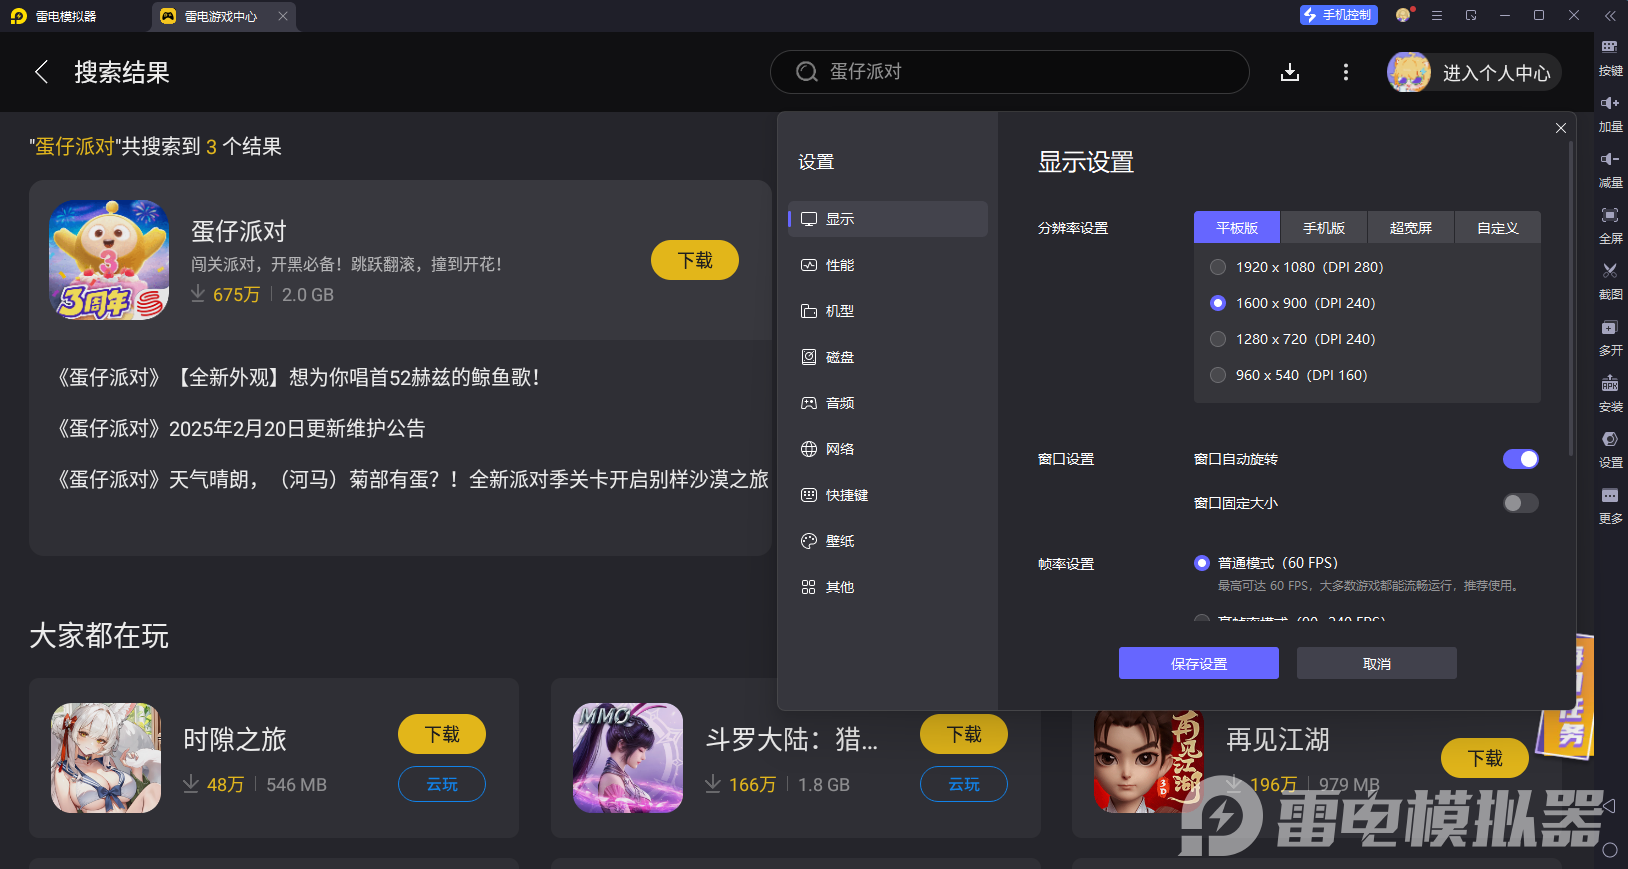Take a screenshot using the 截图 icon

pos(1610,281)
